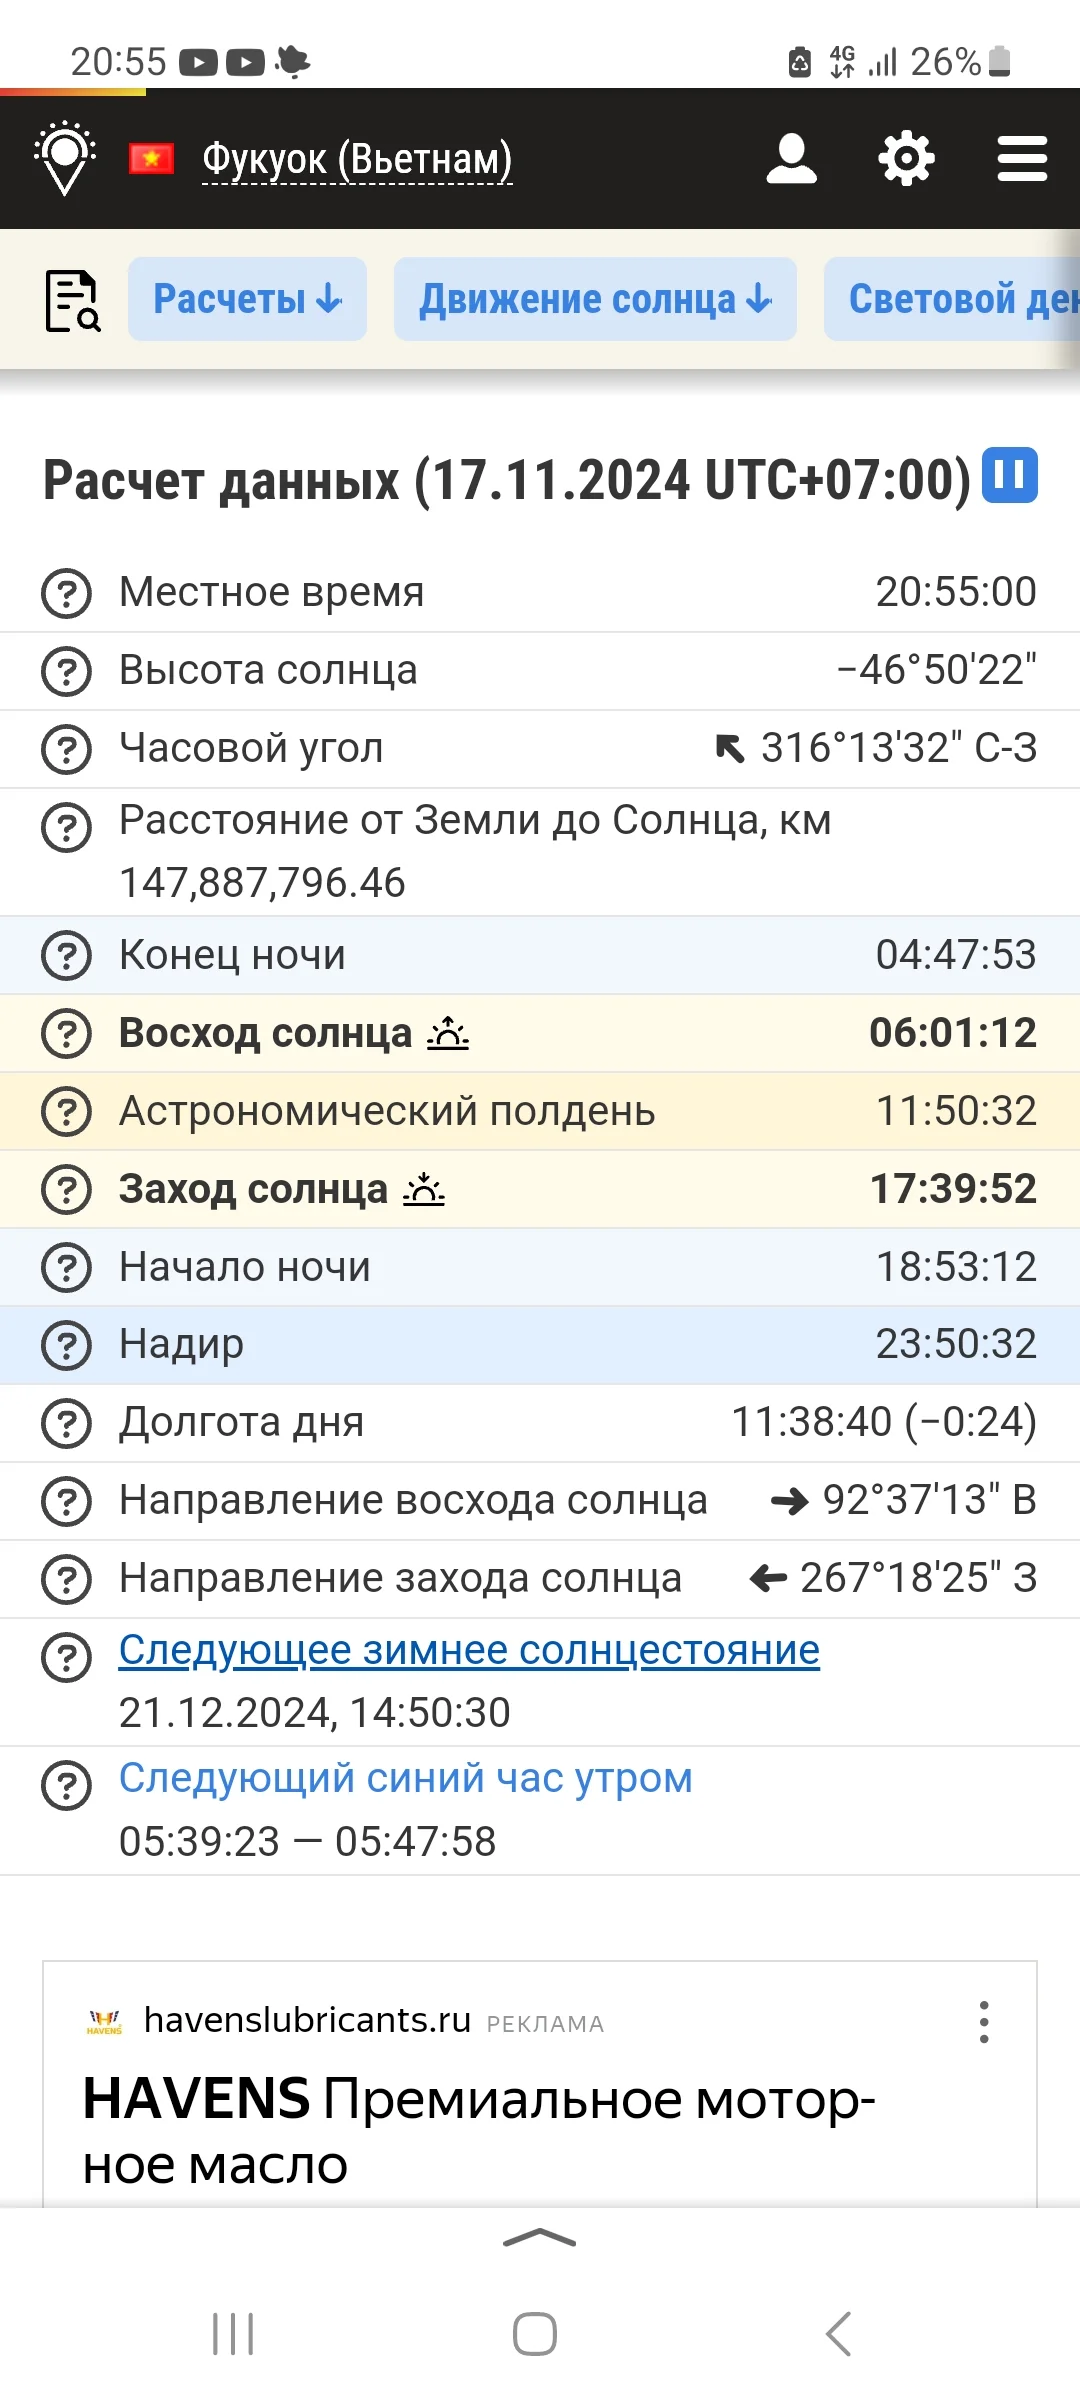1080x2400 pixels.
Task: Show help for Высота солнца row
Action: coord(66,671)
